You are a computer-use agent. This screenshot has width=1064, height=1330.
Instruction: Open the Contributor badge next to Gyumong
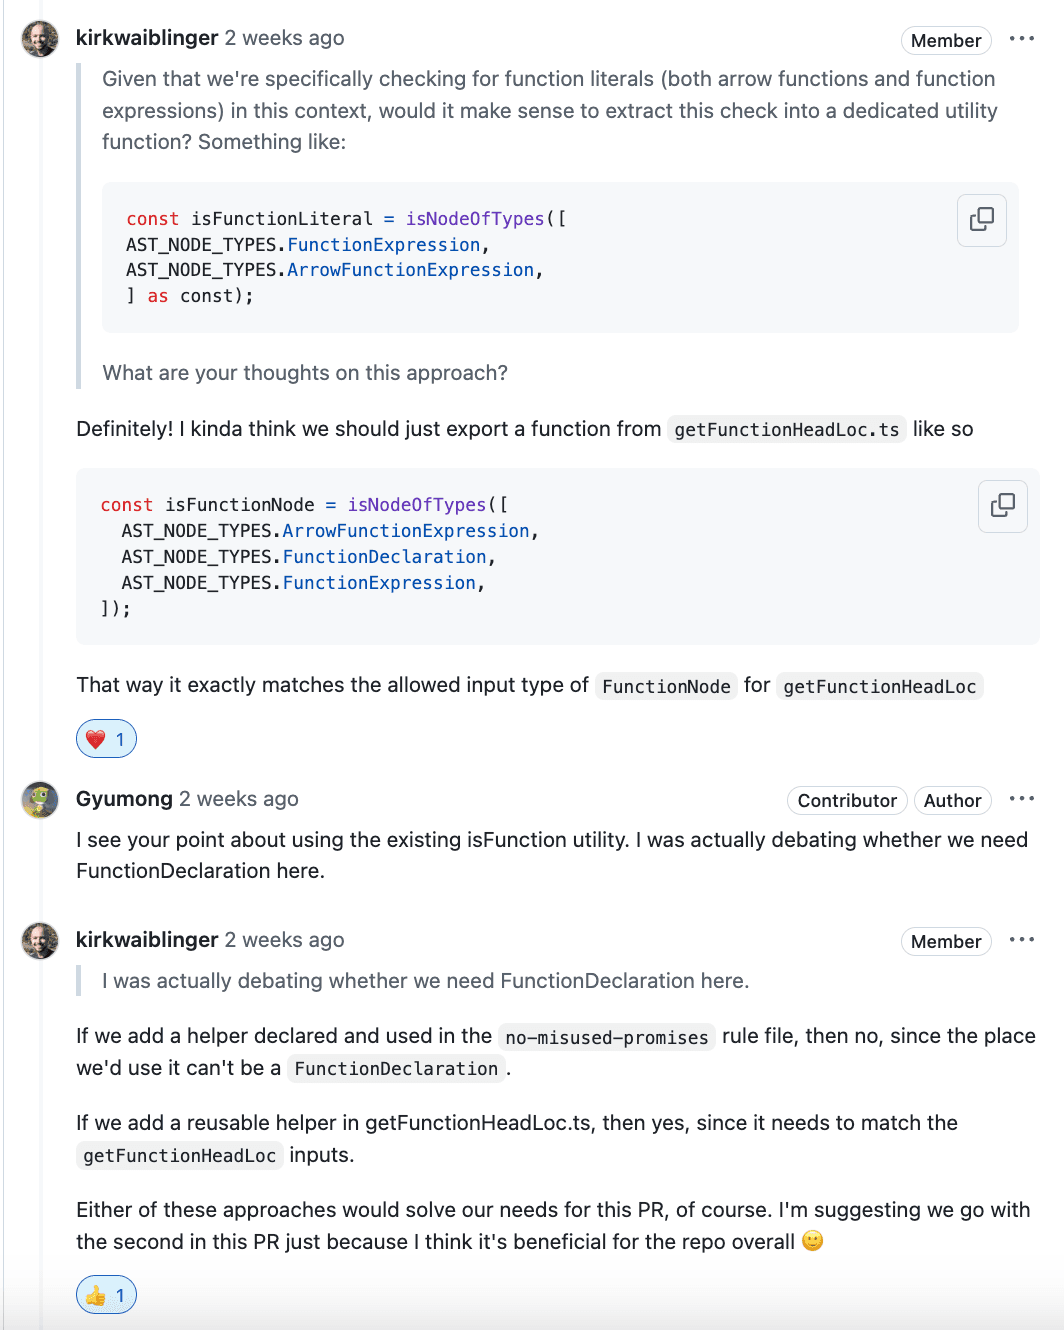846,800
